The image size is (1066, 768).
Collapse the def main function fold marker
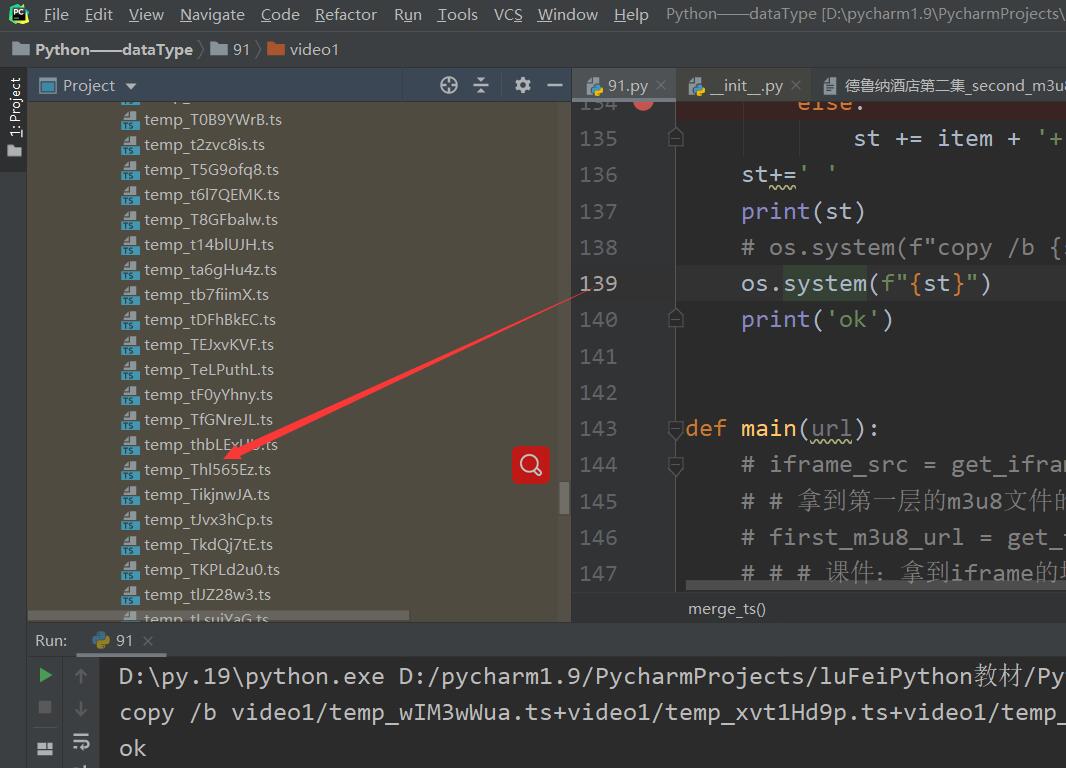tap(676, 429)
